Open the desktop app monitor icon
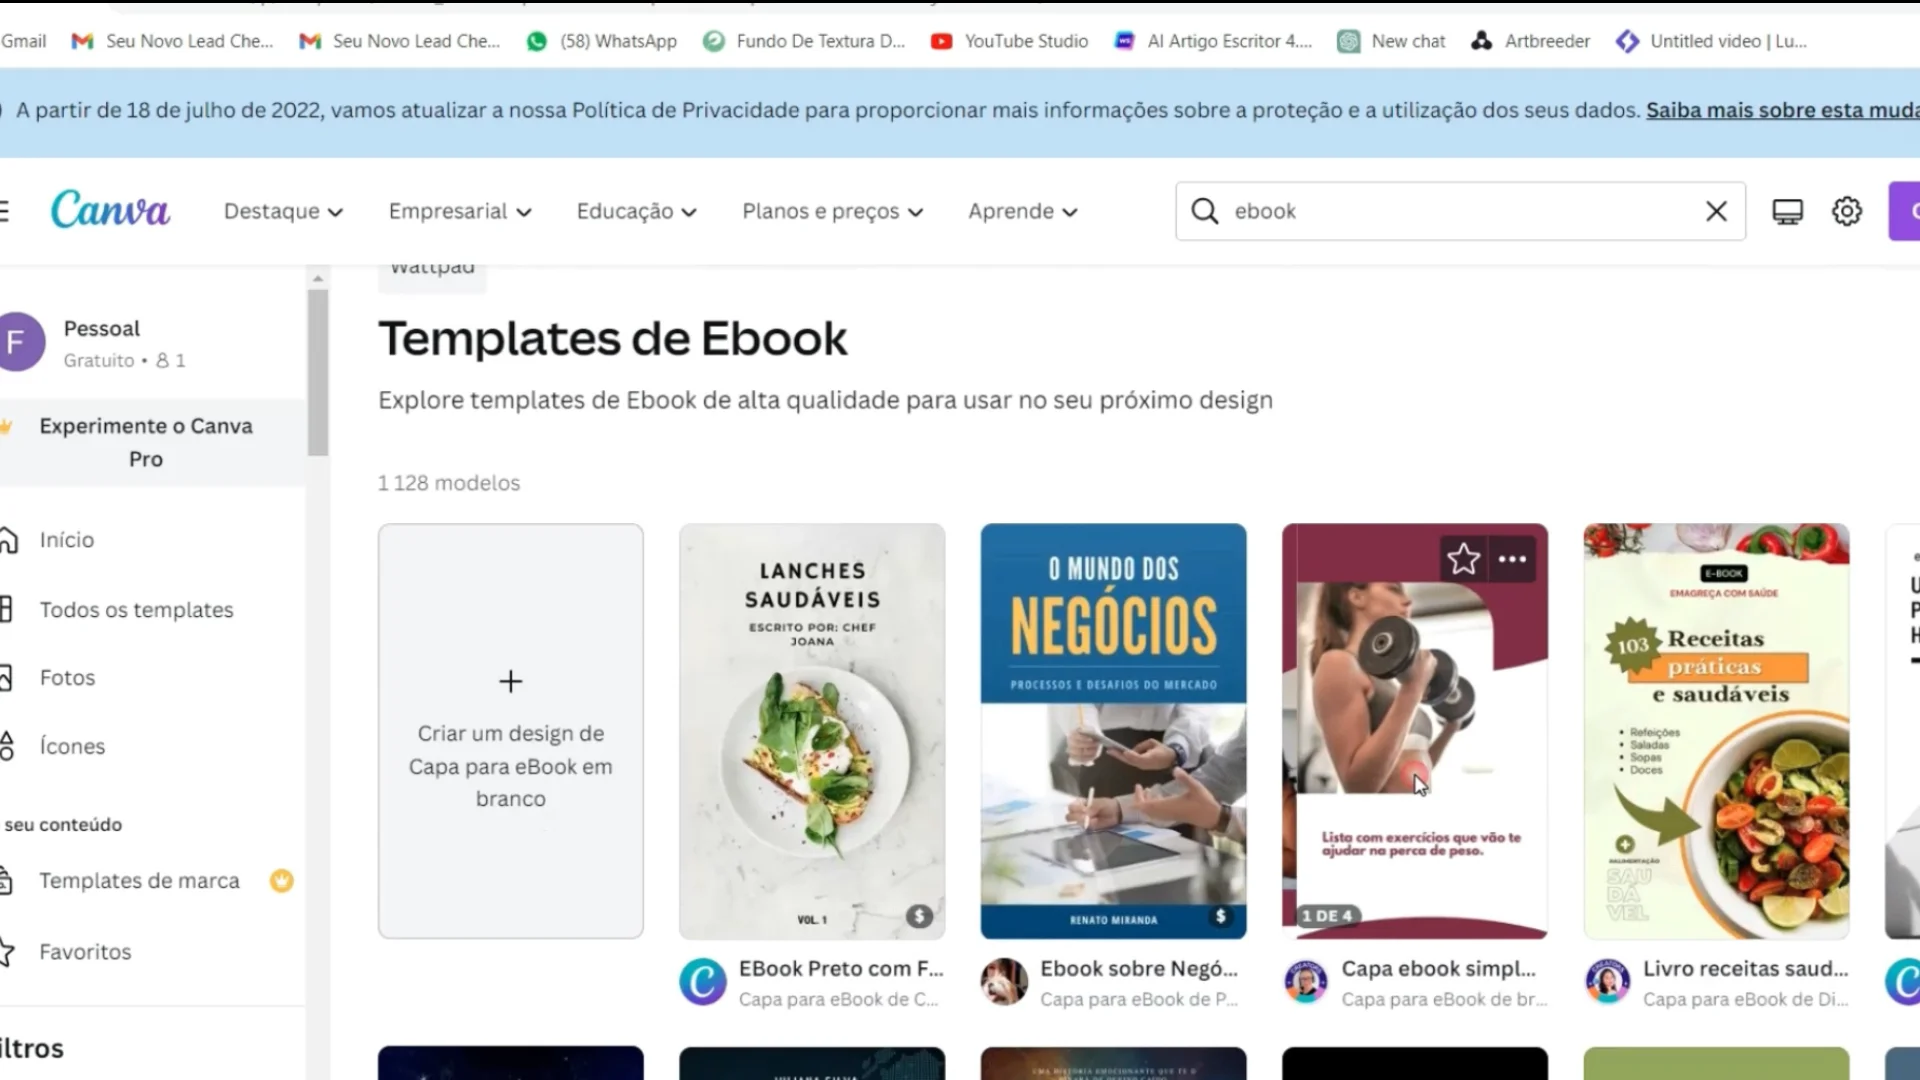 coord(1787,211)
